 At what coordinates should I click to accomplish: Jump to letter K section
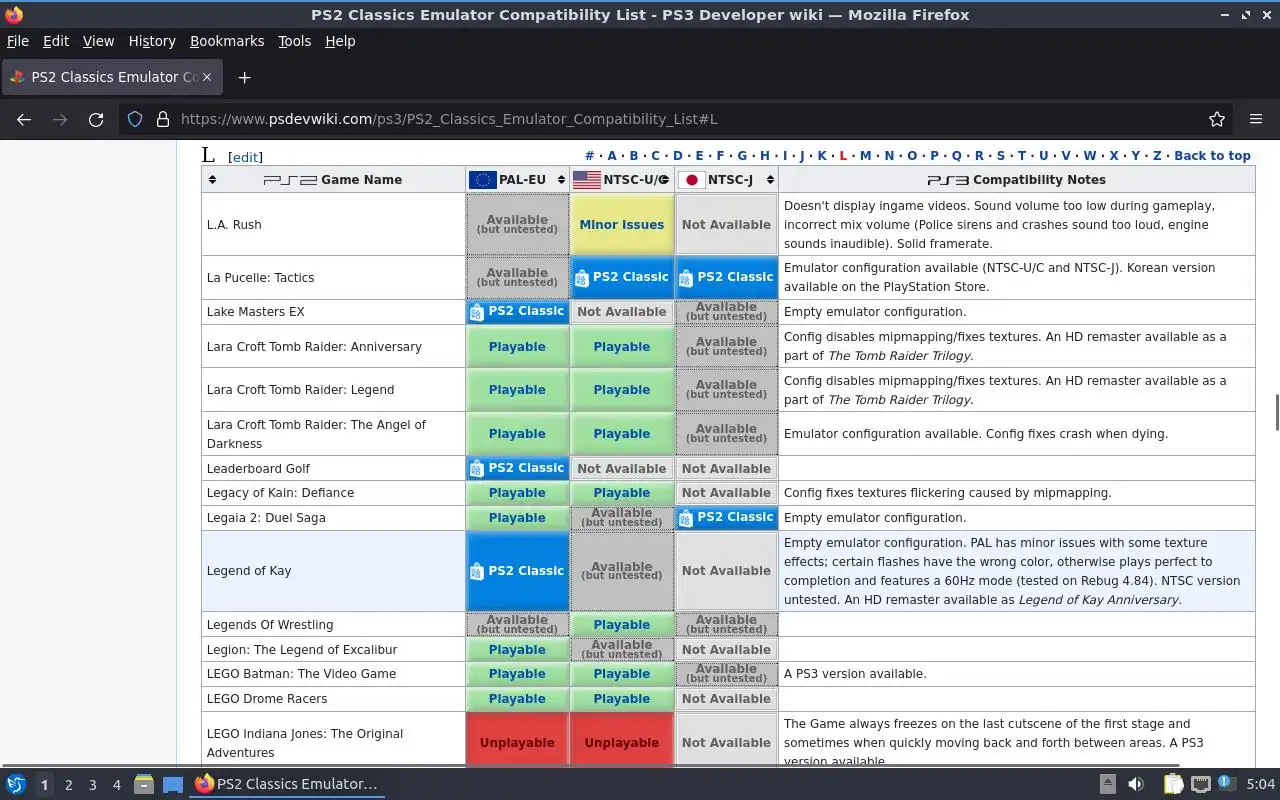(x=822, y=155)
